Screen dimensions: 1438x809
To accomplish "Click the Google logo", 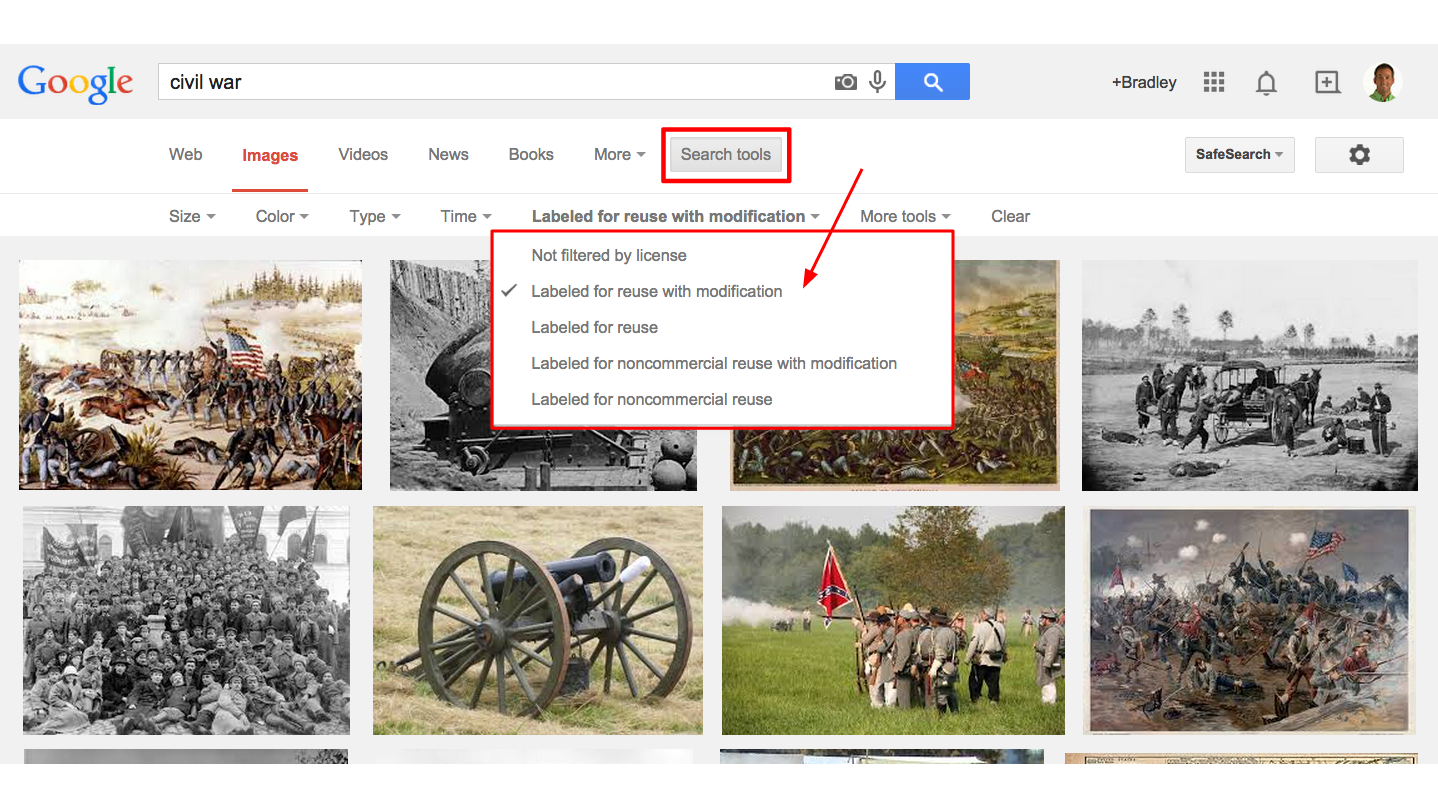I will 75,83.
